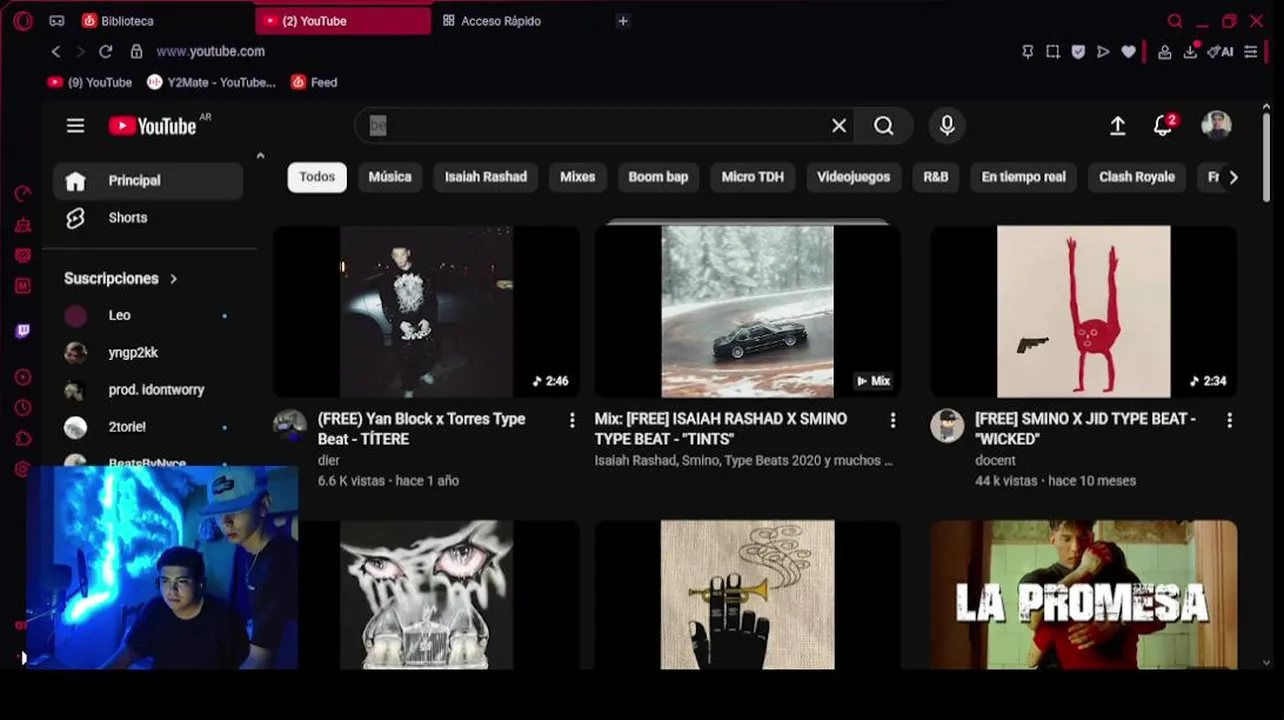The height and width of the screenshot is (720, 1284).
Task: Open the Leo channel subscription
Action: [148, 315]
